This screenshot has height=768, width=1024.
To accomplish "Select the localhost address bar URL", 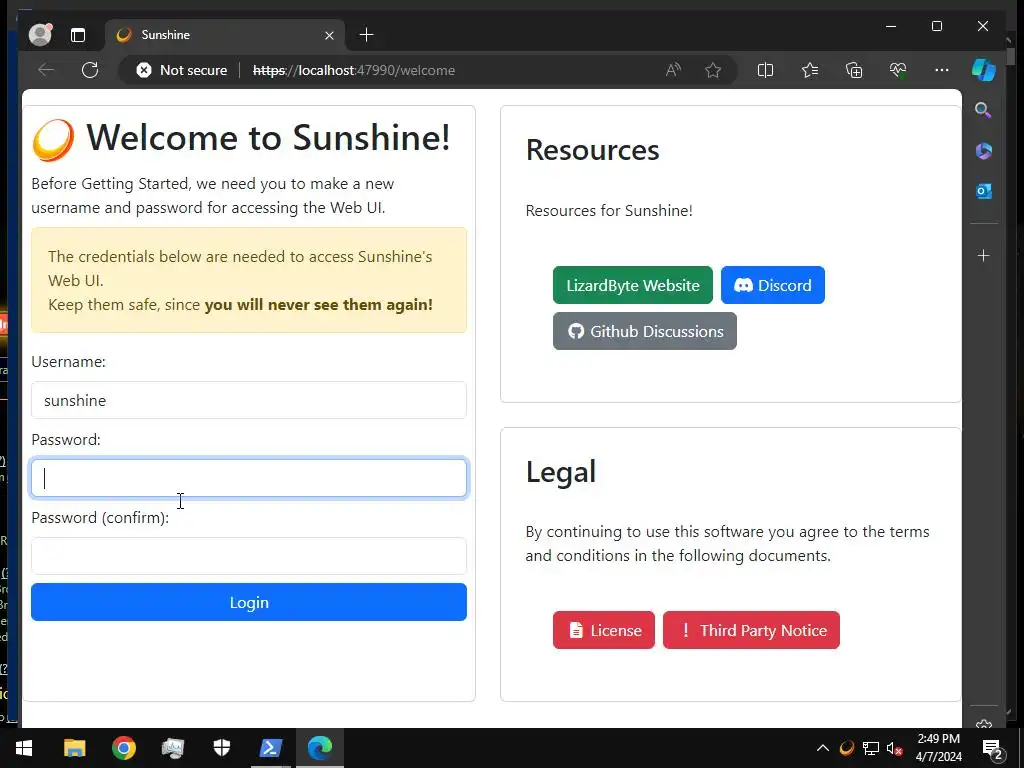I will tap(354, 70).
